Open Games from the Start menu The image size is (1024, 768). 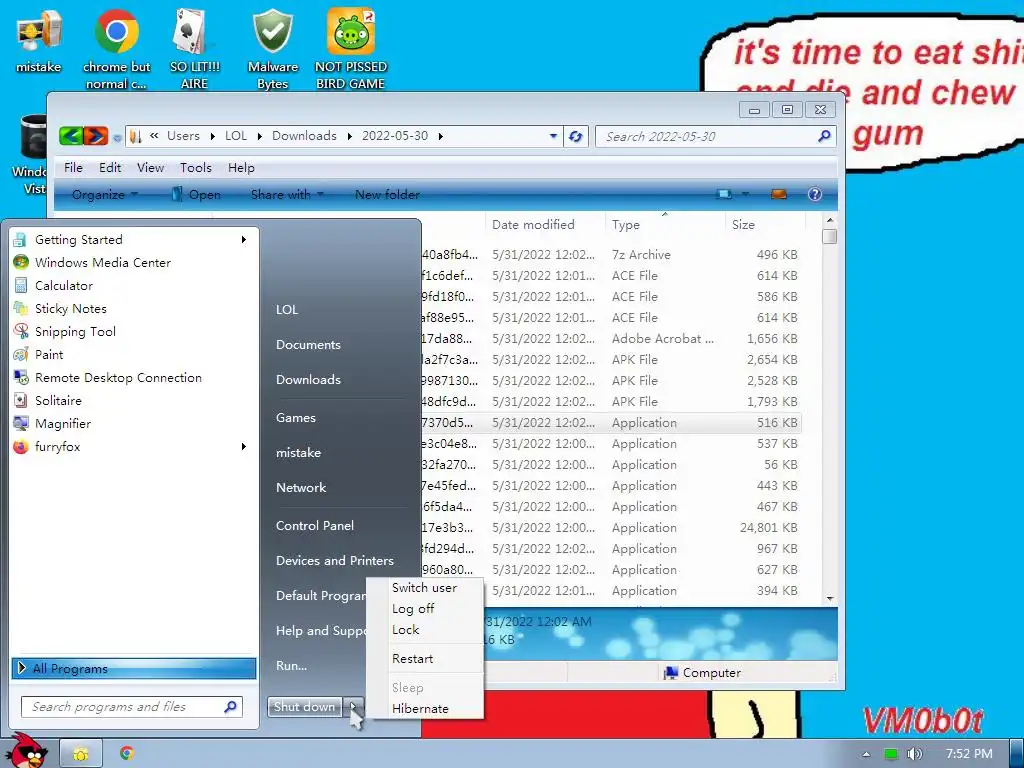[x=296, y=417]
